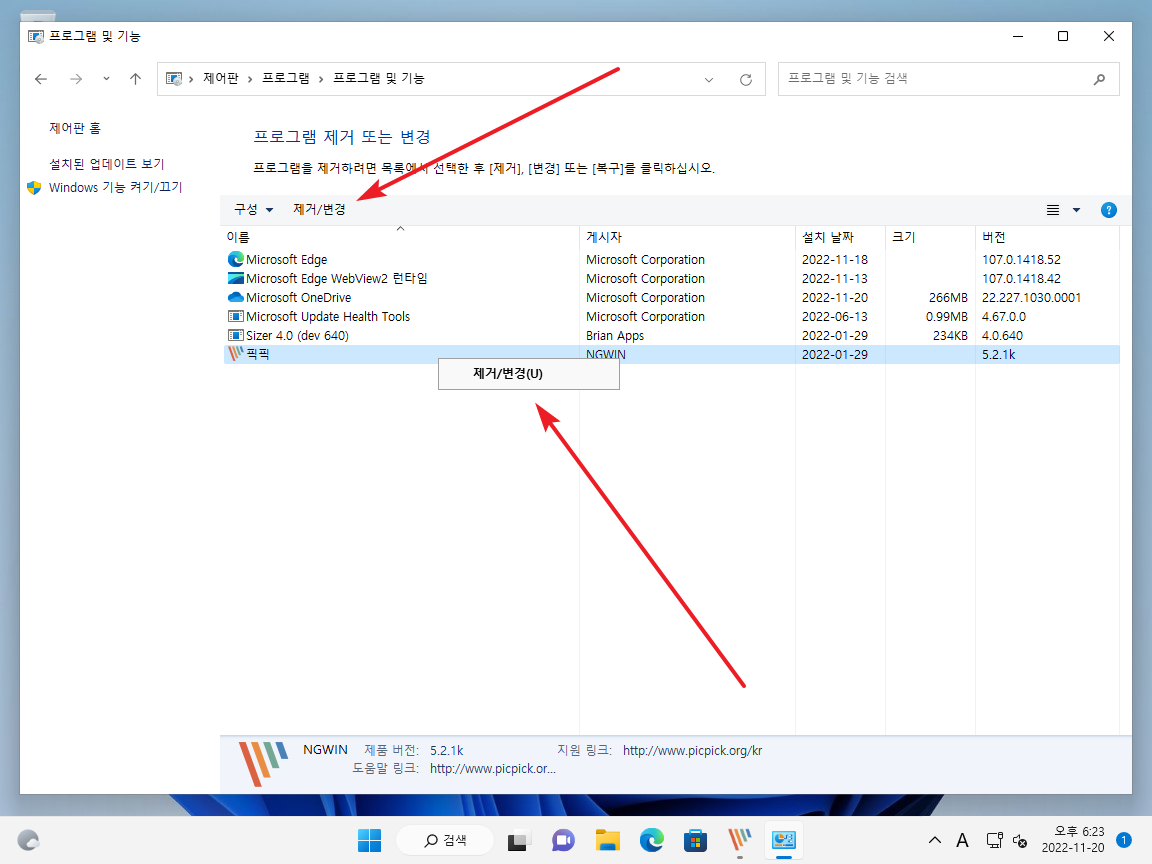Open the recent locations chevron
The height and width of the screenshot is (864, 1152).
pyautogui.click(x=107, y=79)
